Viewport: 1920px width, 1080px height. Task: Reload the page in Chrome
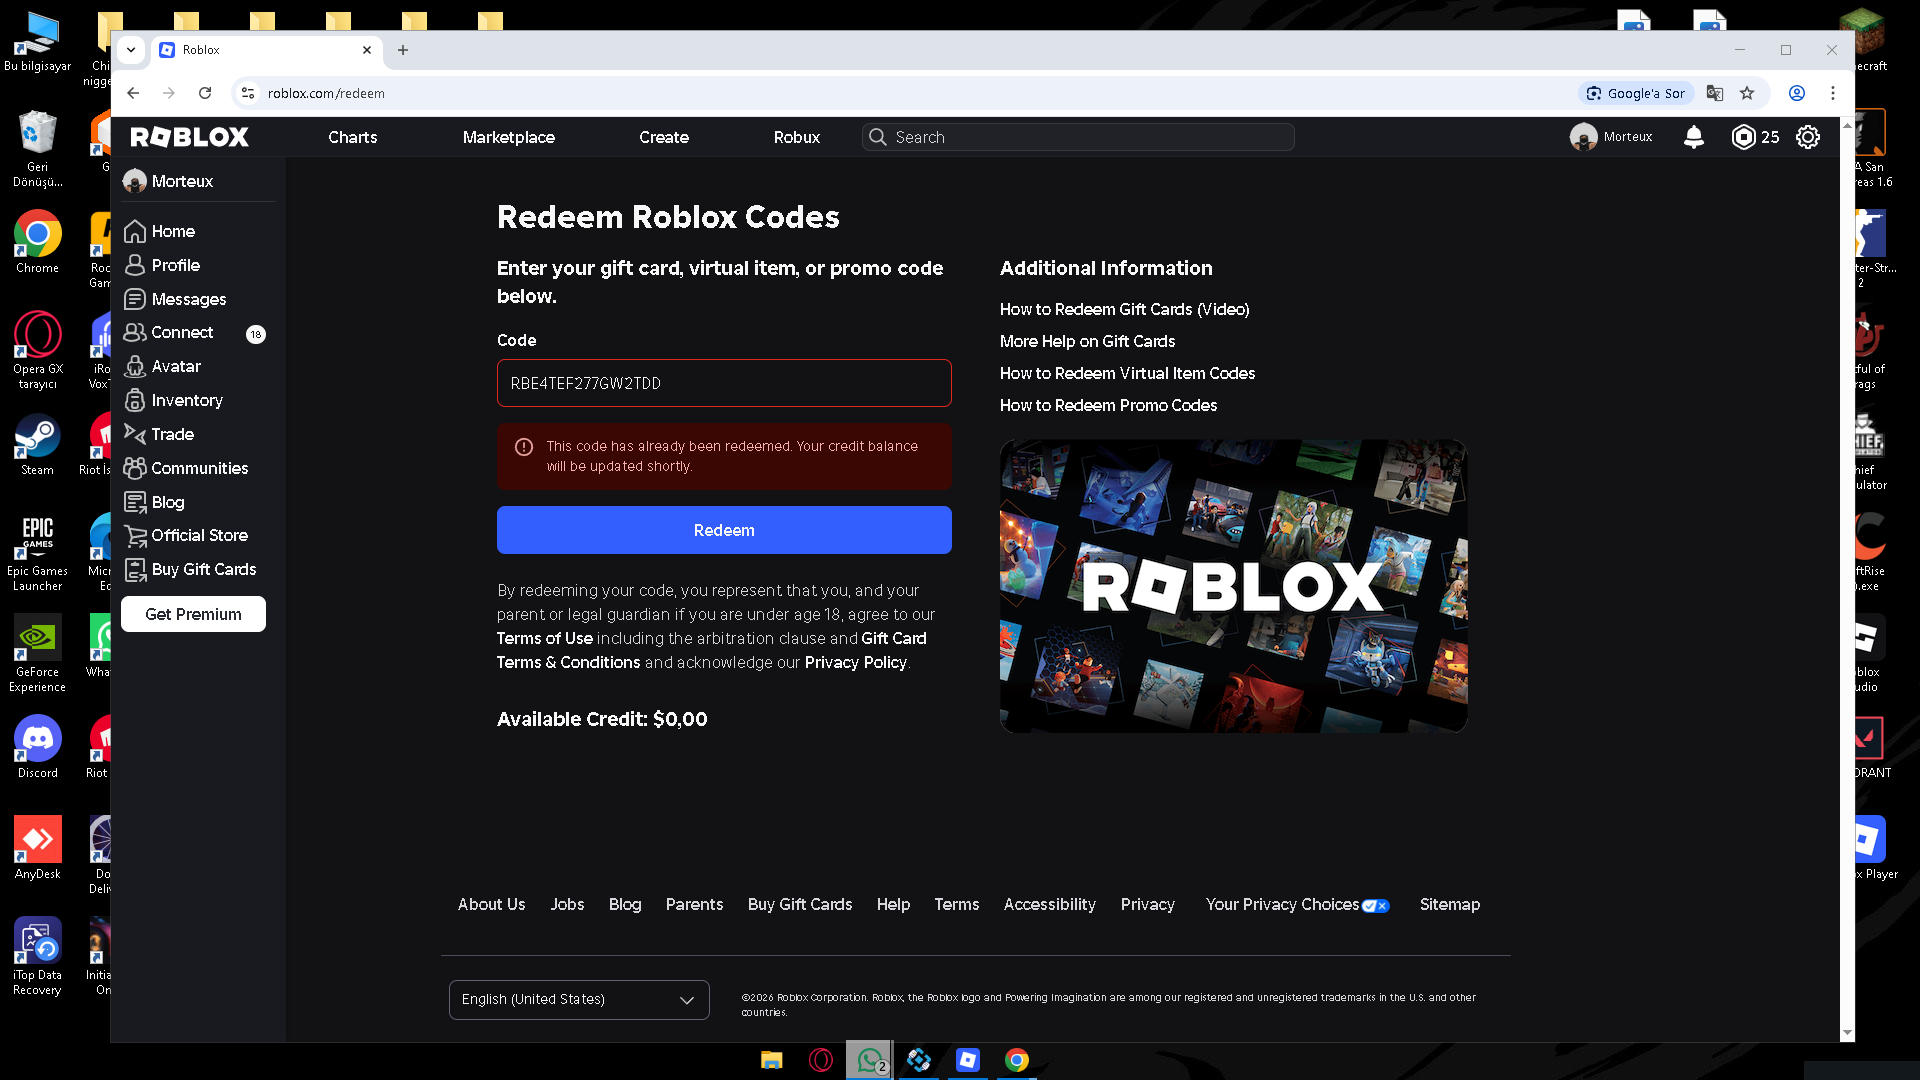pyautogui.click(x=205, y=93)
